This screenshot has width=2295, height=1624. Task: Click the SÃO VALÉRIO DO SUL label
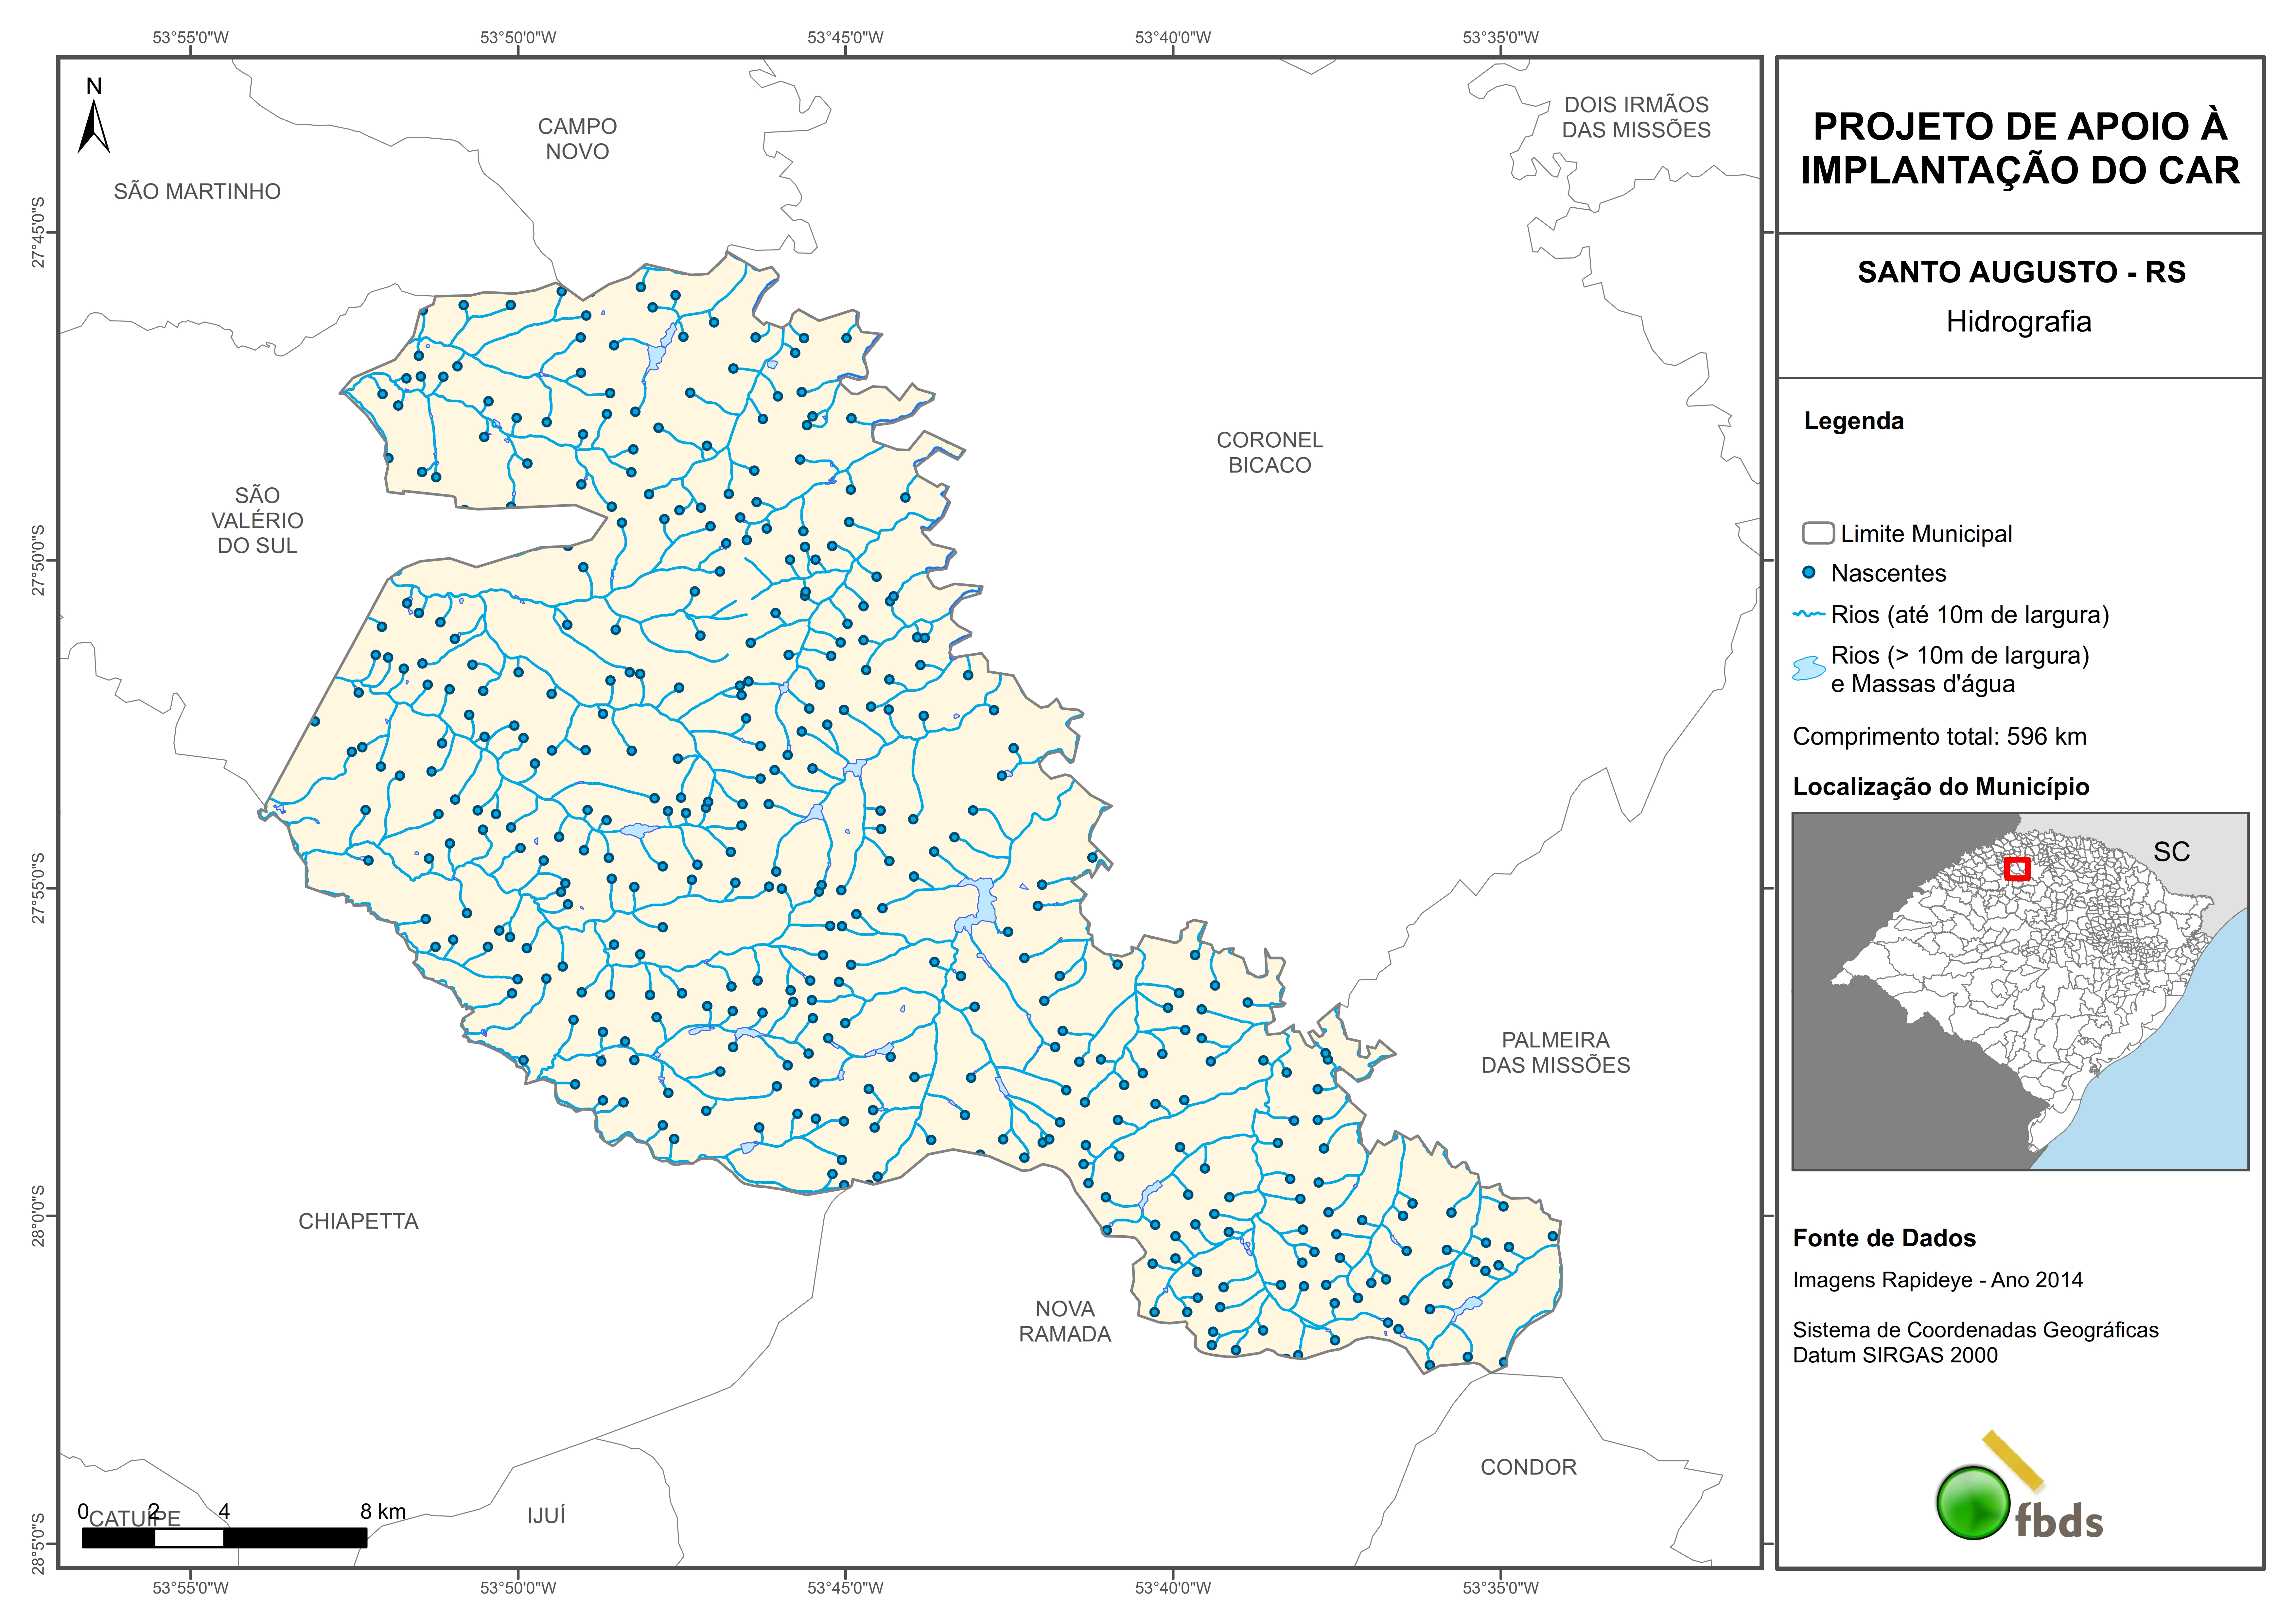pyautogui.click(x=257, y=520)
